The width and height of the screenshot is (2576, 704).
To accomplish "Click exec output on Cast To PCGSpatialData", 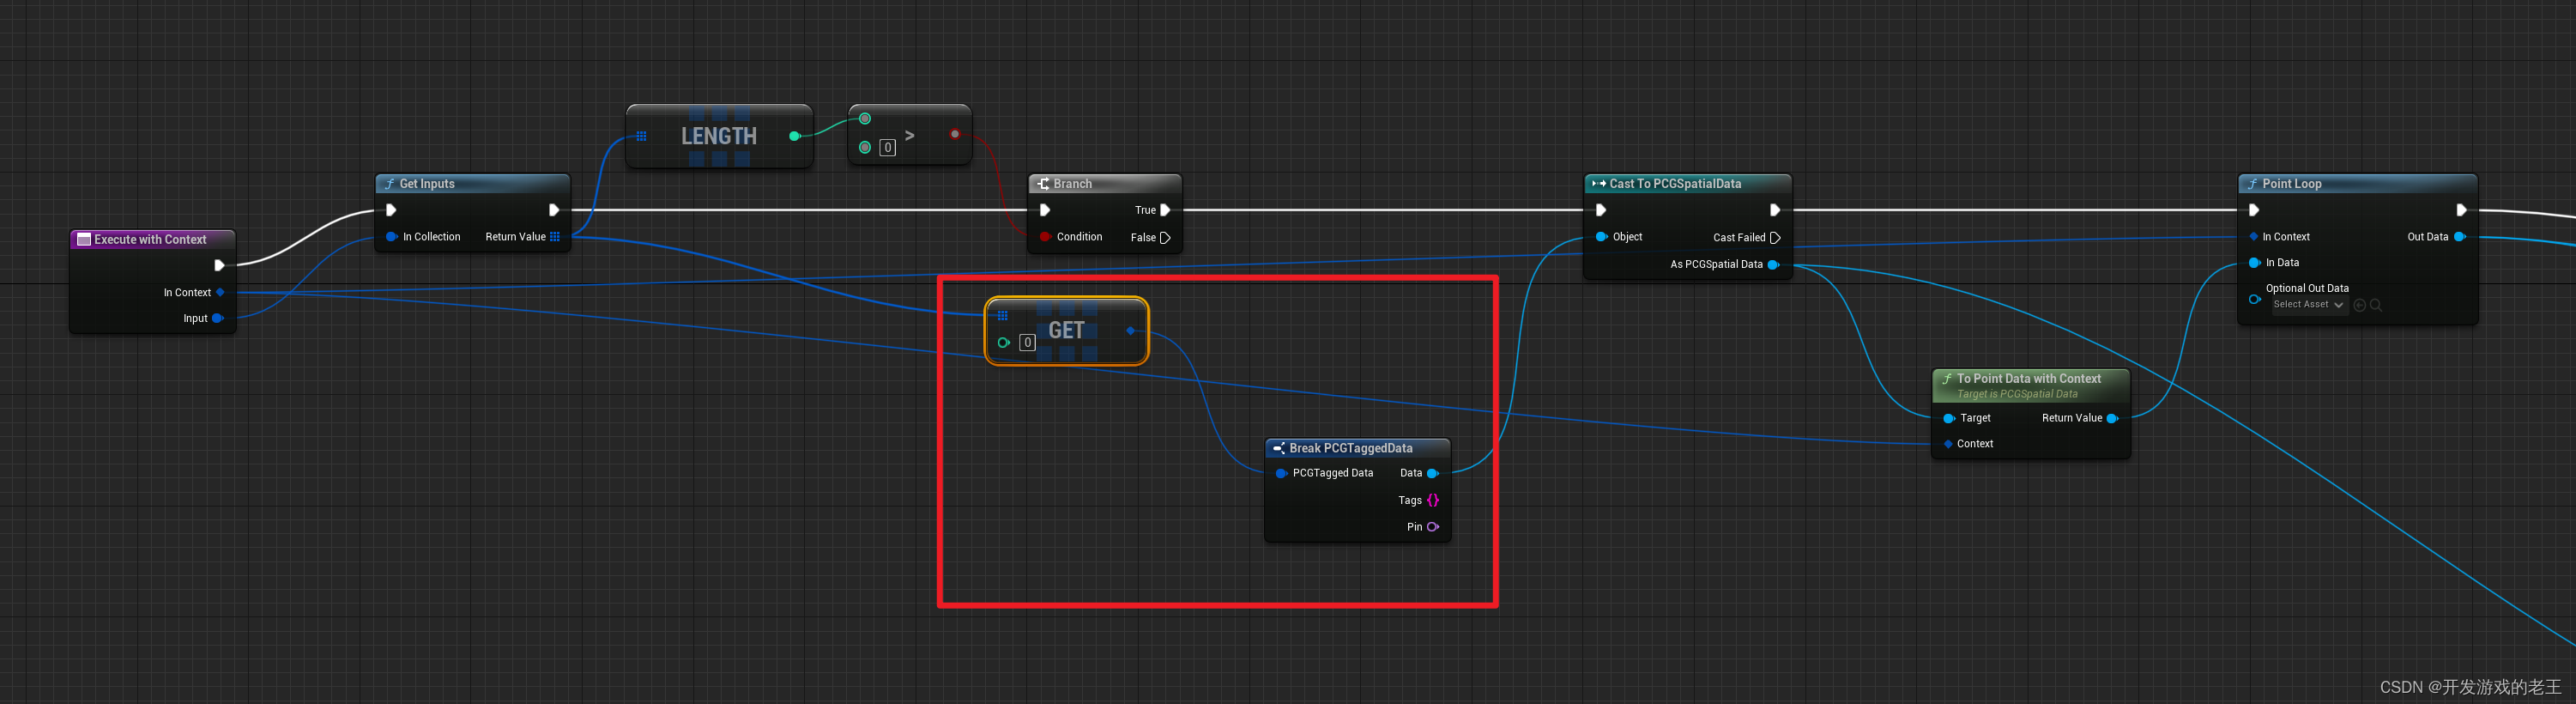I will tap(1775, 210).
